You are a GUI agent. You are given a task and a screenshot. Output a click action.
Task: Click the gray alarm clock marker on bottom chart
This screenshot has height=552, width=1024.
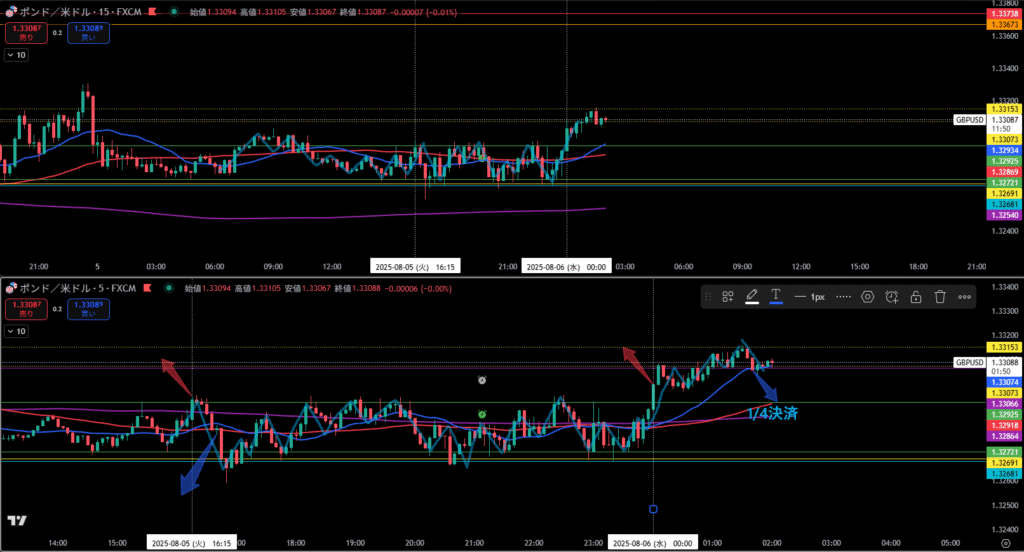click(482, 380)
